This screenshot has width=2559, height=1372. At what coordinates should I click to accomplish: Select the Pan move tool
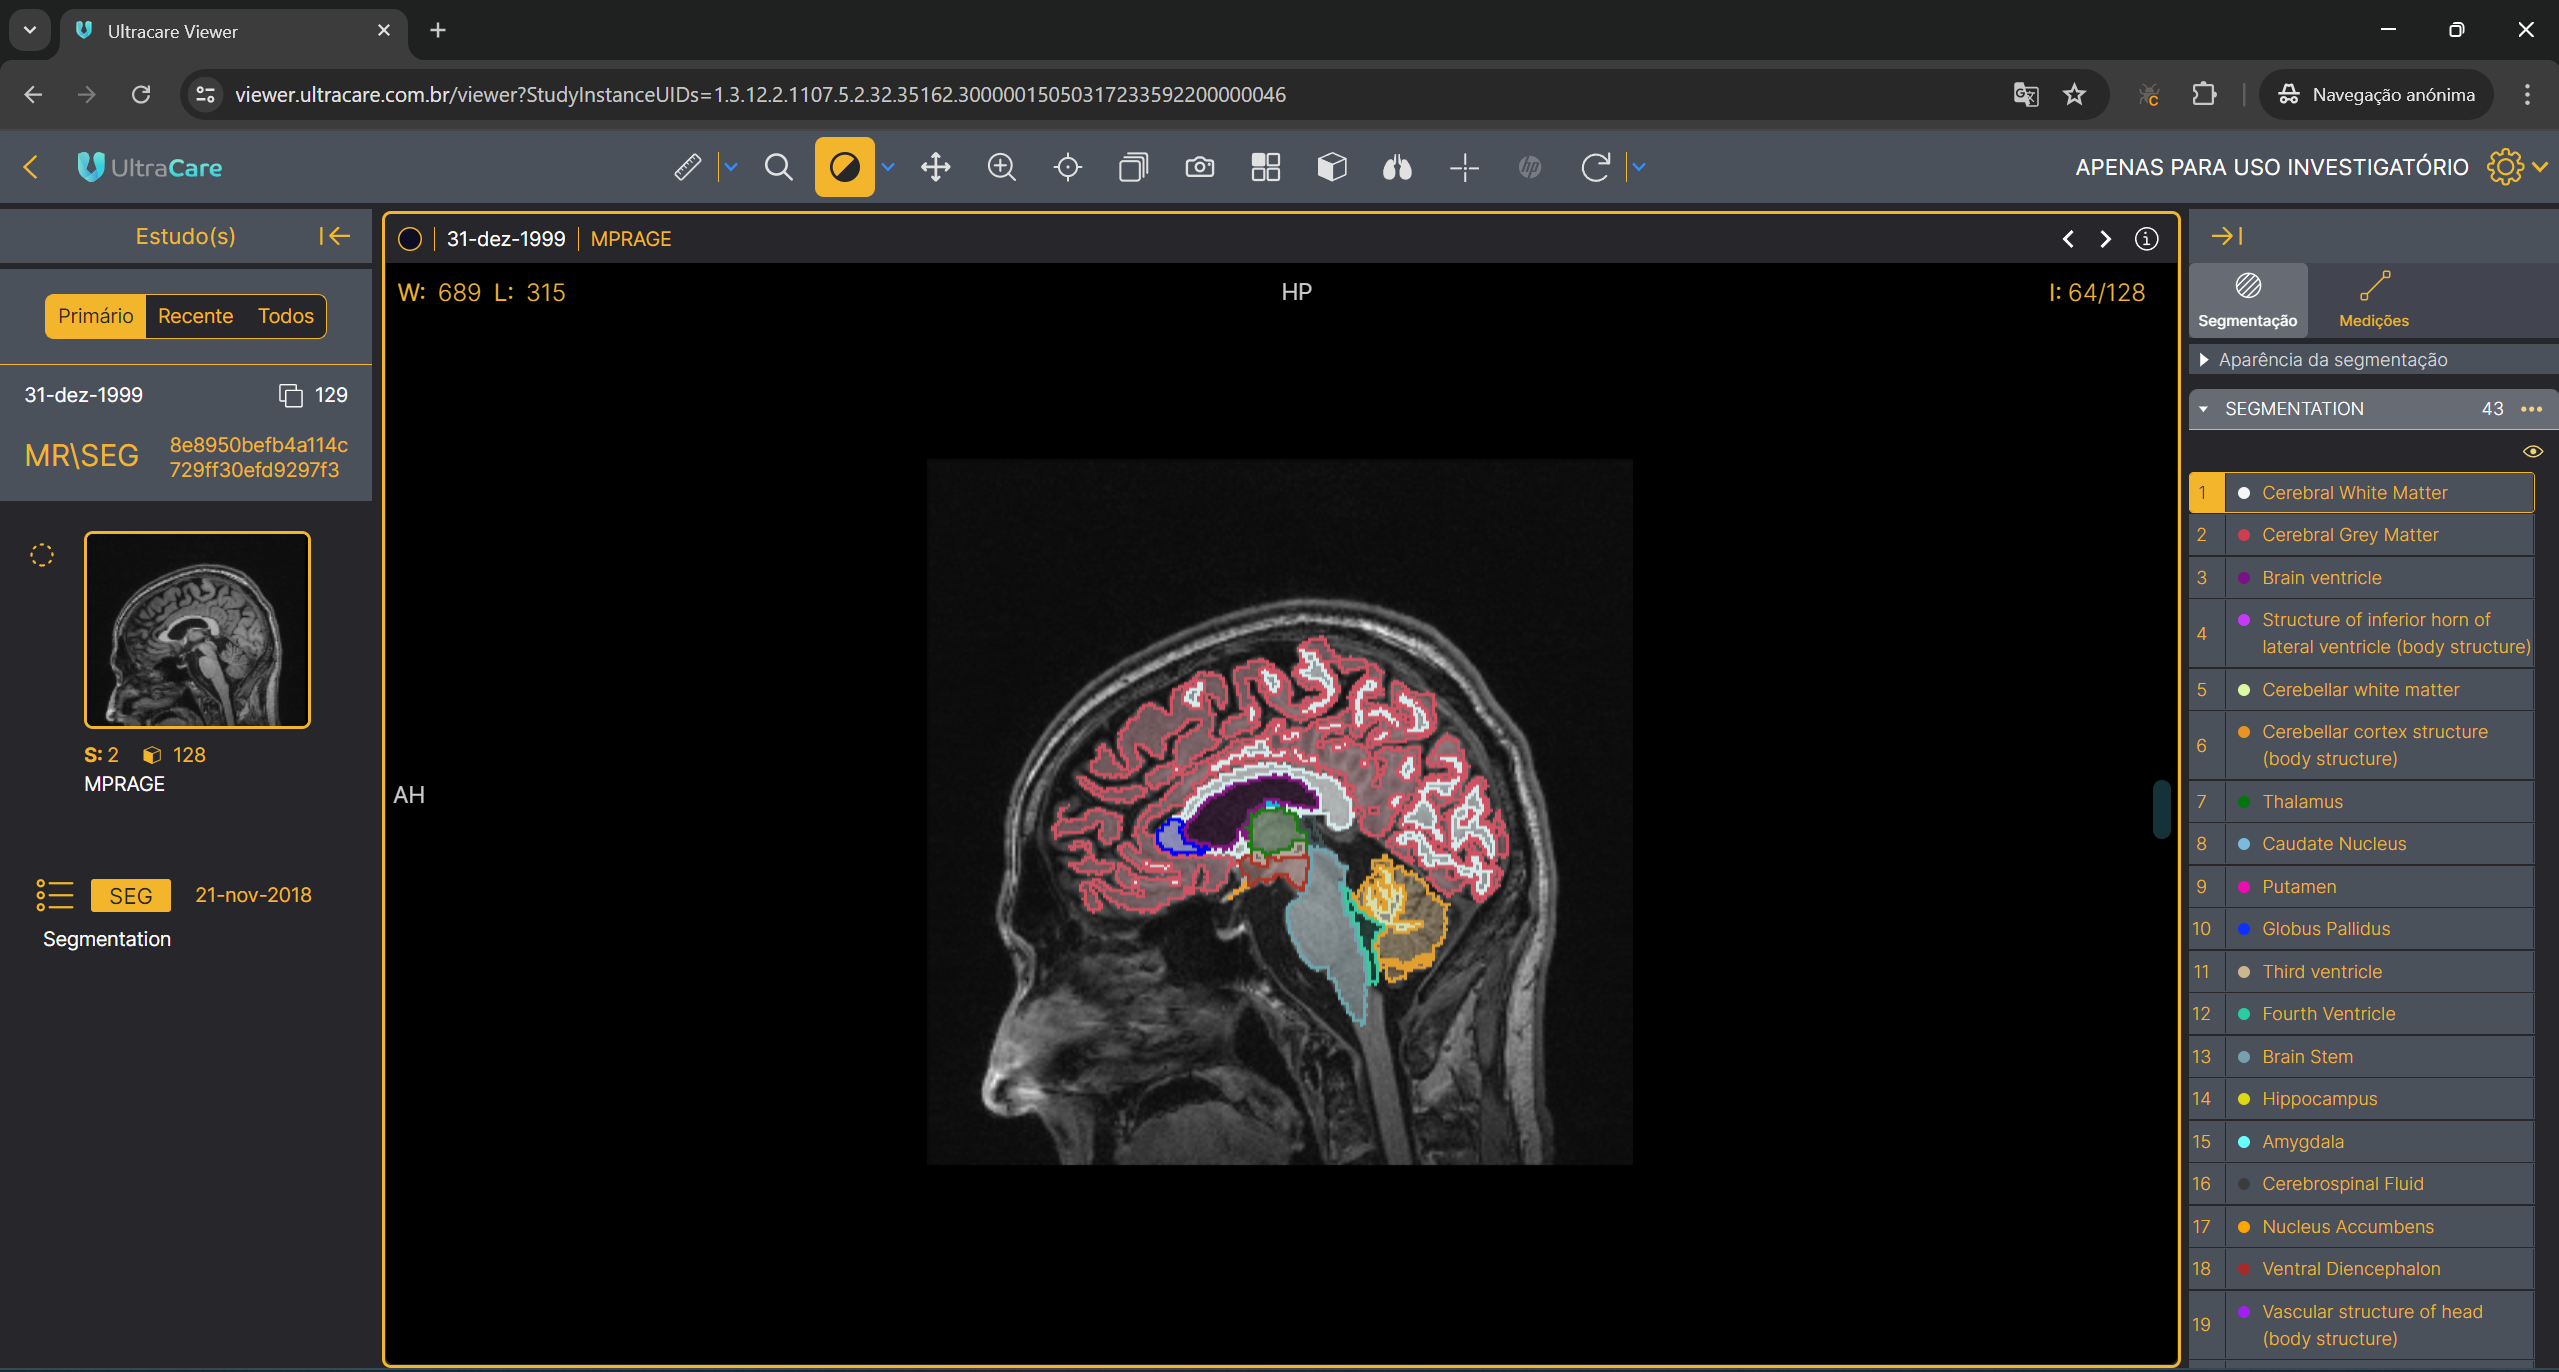click(x=935, y=167)
